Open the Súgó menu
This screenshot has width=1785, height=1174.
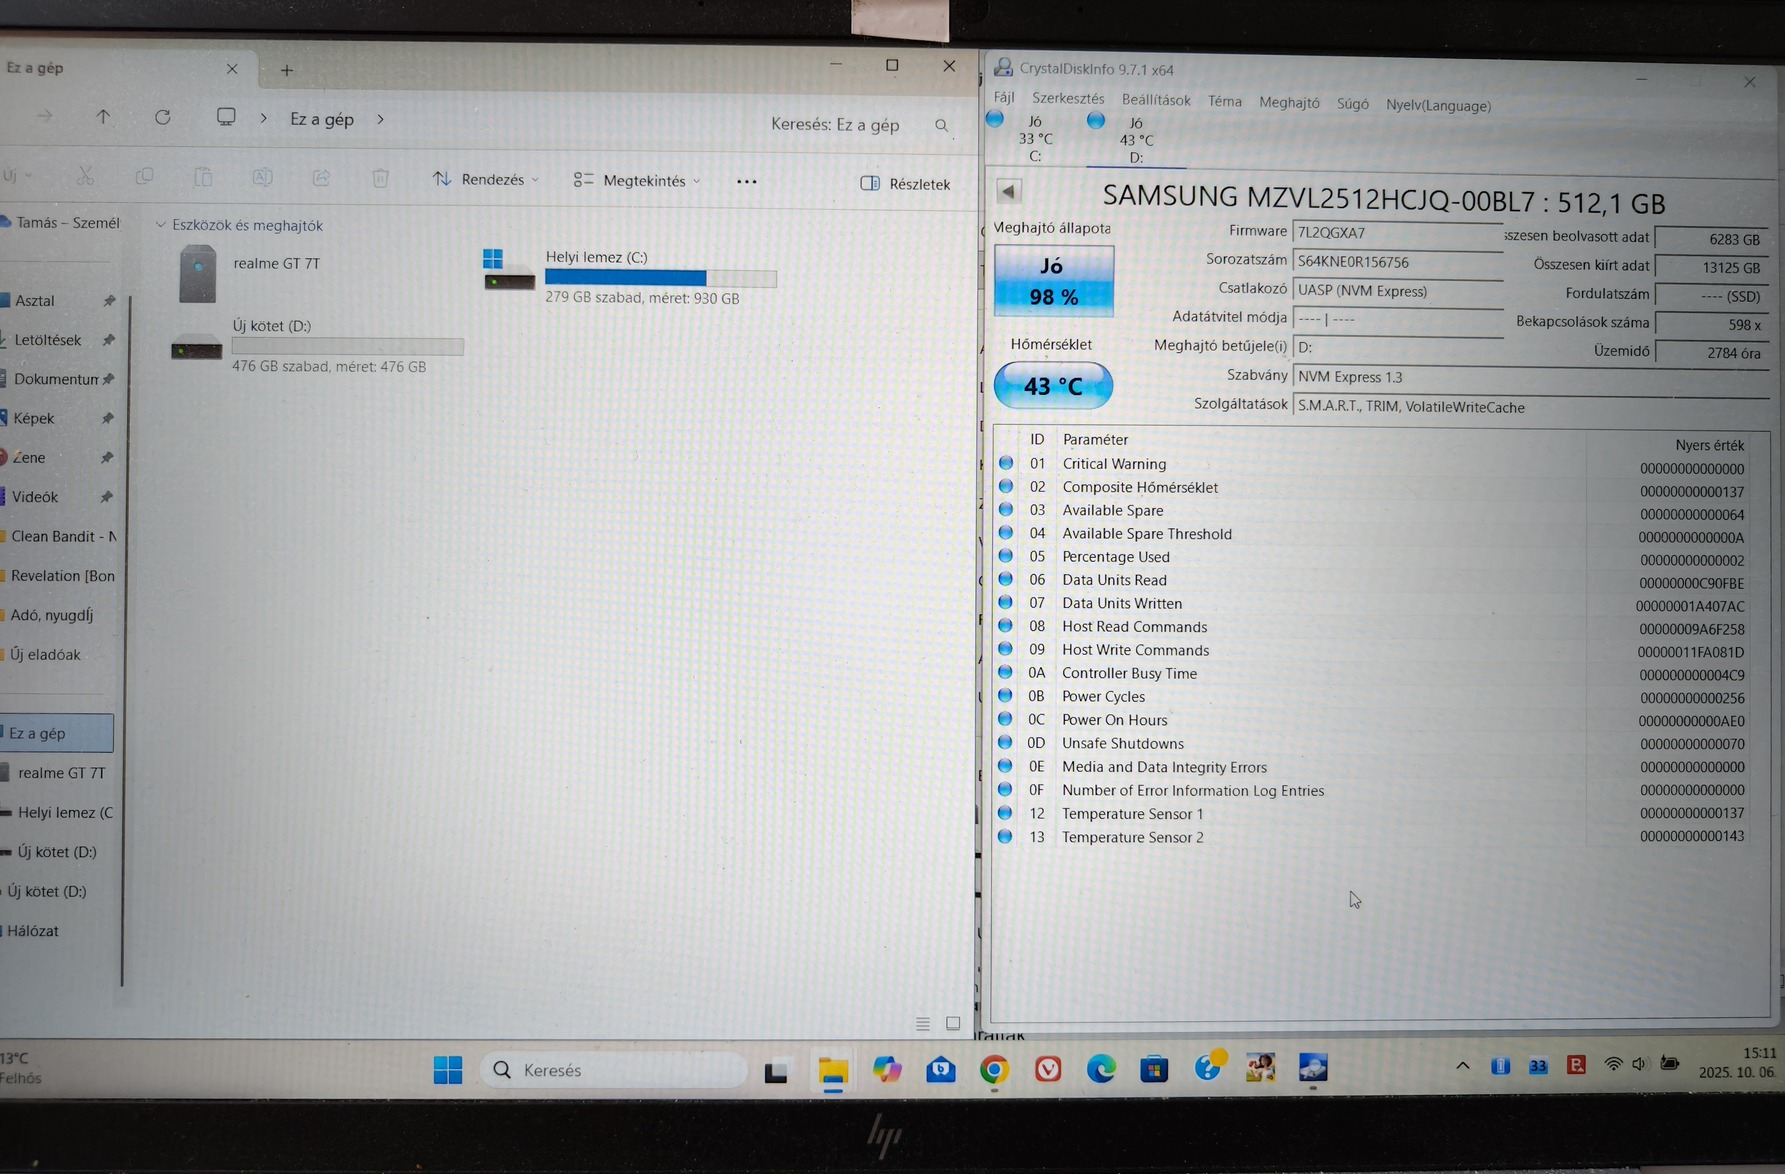[x=1353, y=103]
